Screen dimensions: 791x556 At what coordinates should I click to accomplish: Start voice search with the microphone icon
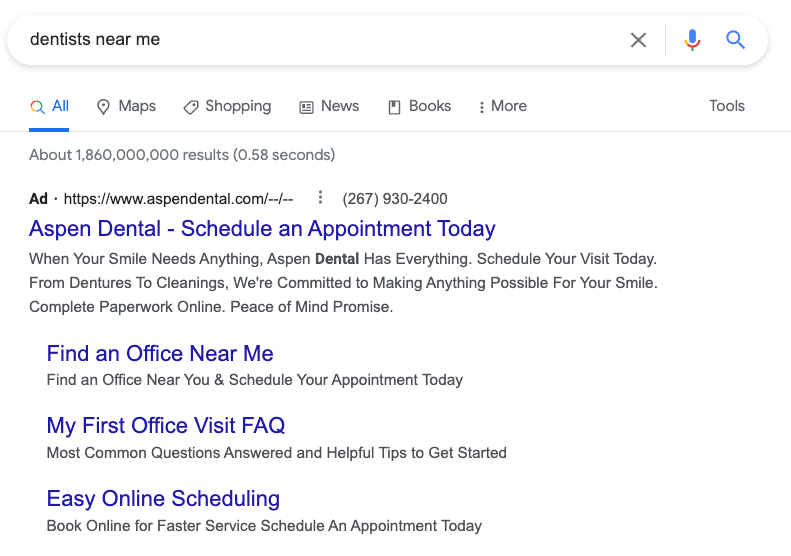tap(692, 40)
